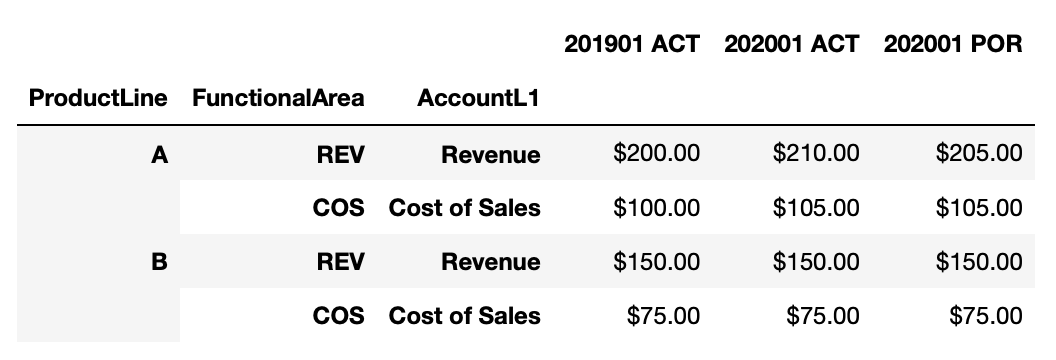This screenshot has width=1056, height=360.
Task: Select REV label in ProductLine A row
Action: point(341,155)
